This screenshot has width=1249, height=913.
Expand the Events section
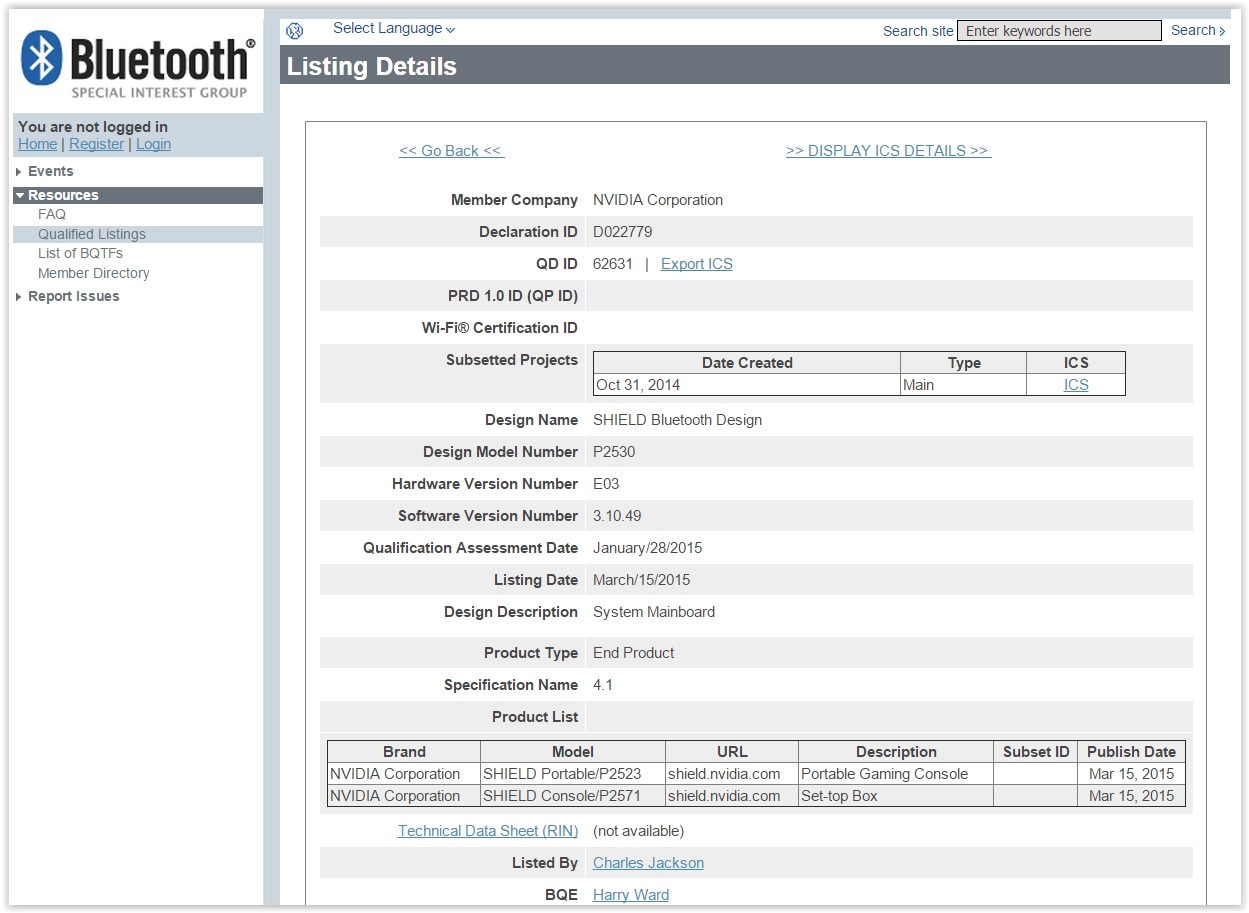click(50, 171)
